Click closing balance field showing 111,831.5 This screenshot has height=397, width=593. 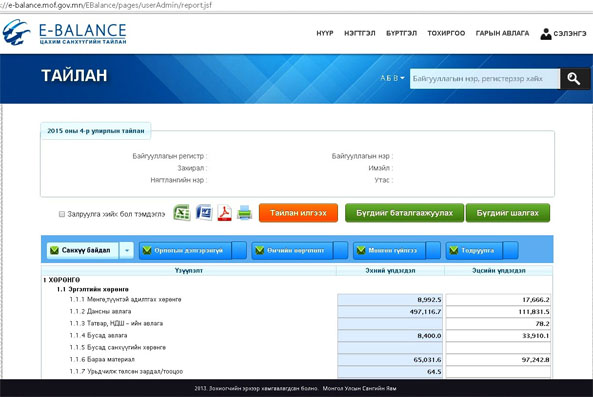(x=498, y=312)
